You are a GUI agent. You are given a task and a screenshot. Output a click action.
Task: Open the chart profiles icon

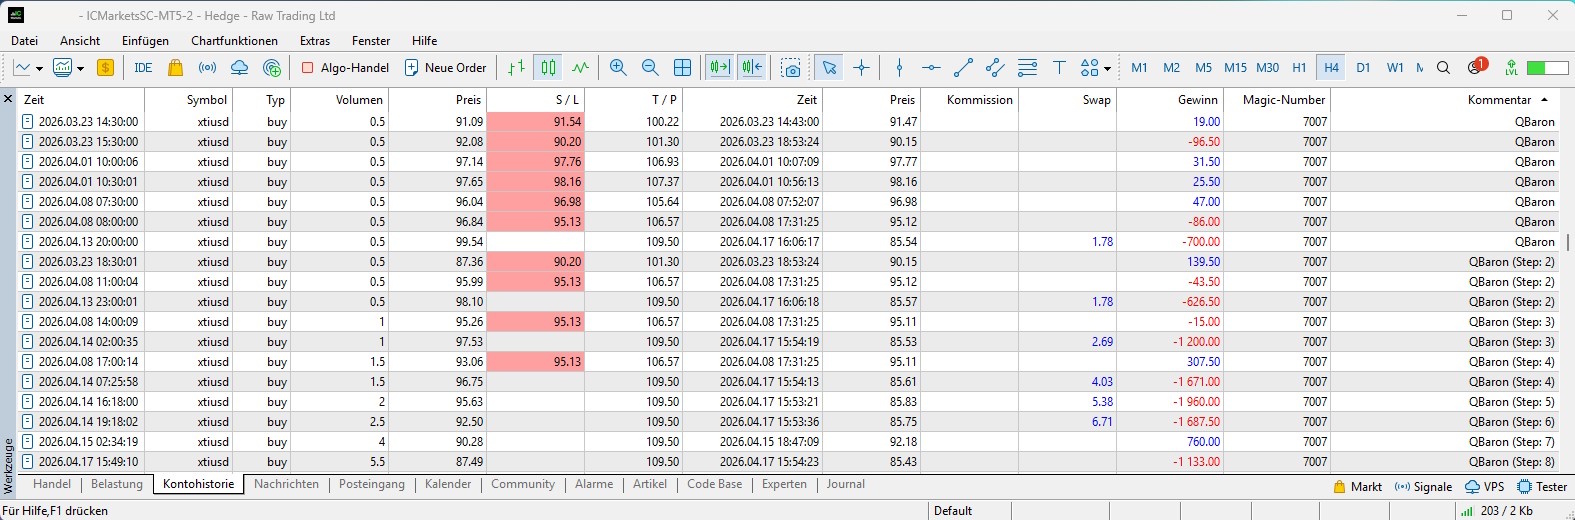point(63,68)
